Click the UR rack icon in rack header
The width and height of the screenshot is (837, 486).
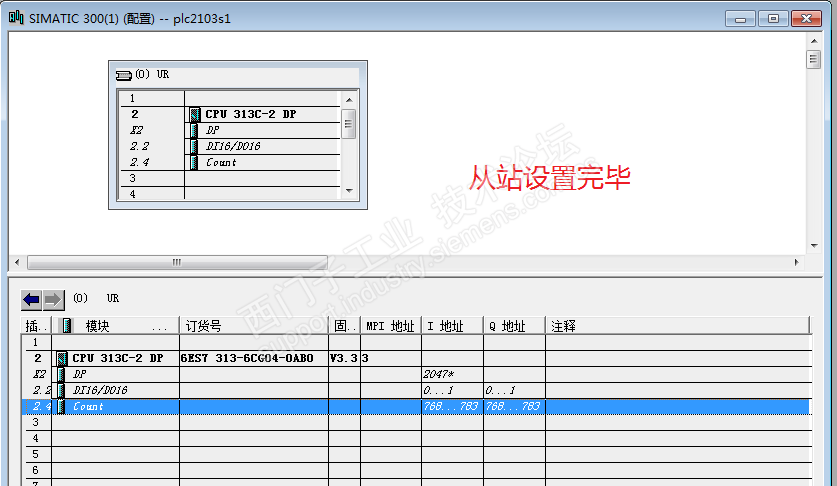(x=124, y=75)
